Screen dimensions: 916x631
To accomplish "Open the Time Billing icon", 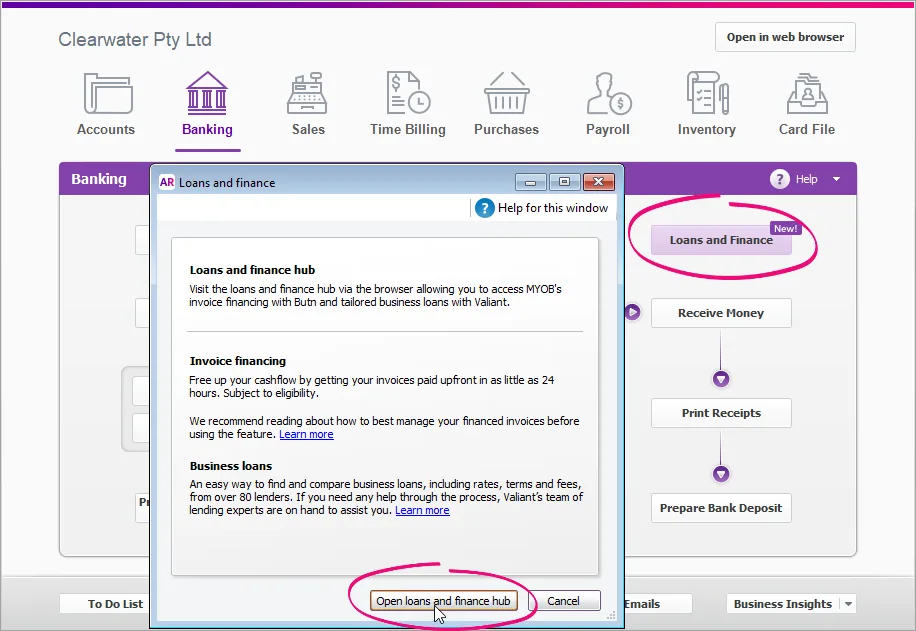I will [408, 93].
